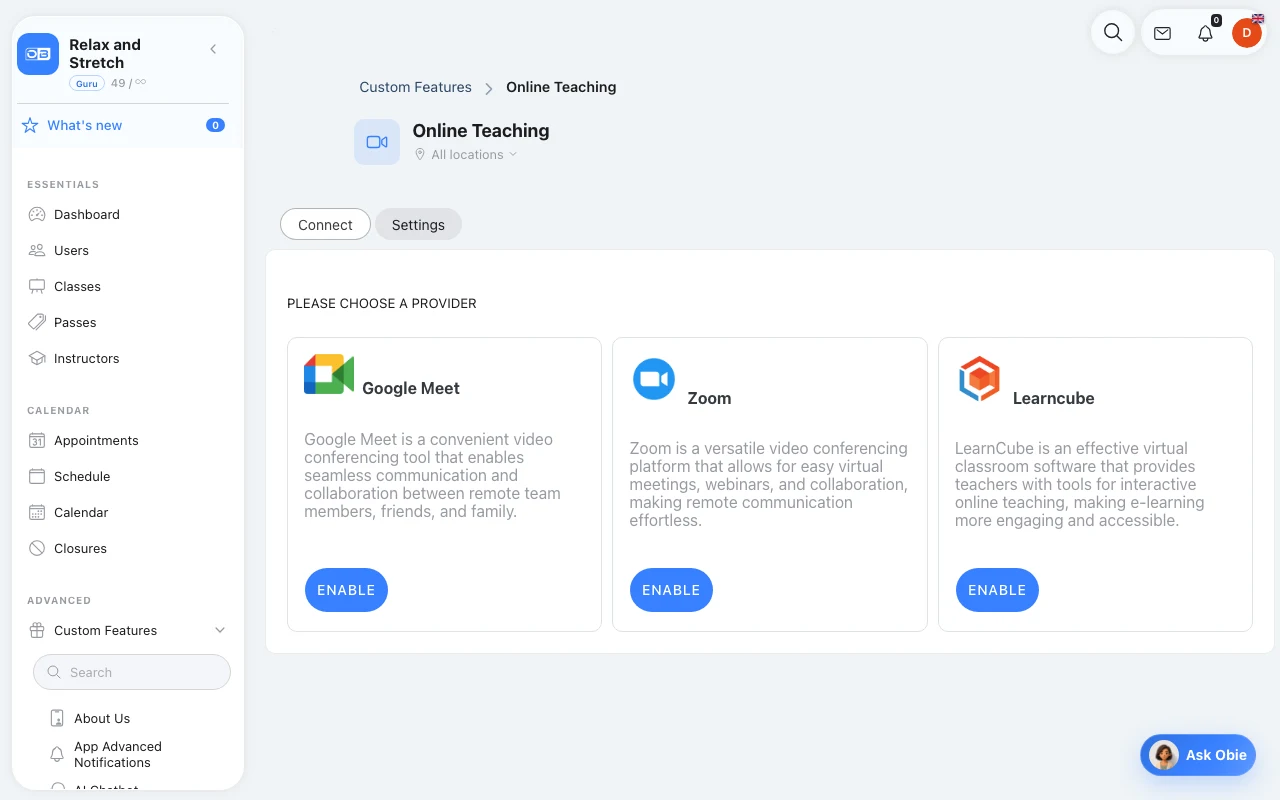This screenshot has width=1280, height=800.
Task: Open the Ask Obie assistant
Action: 1198,755
